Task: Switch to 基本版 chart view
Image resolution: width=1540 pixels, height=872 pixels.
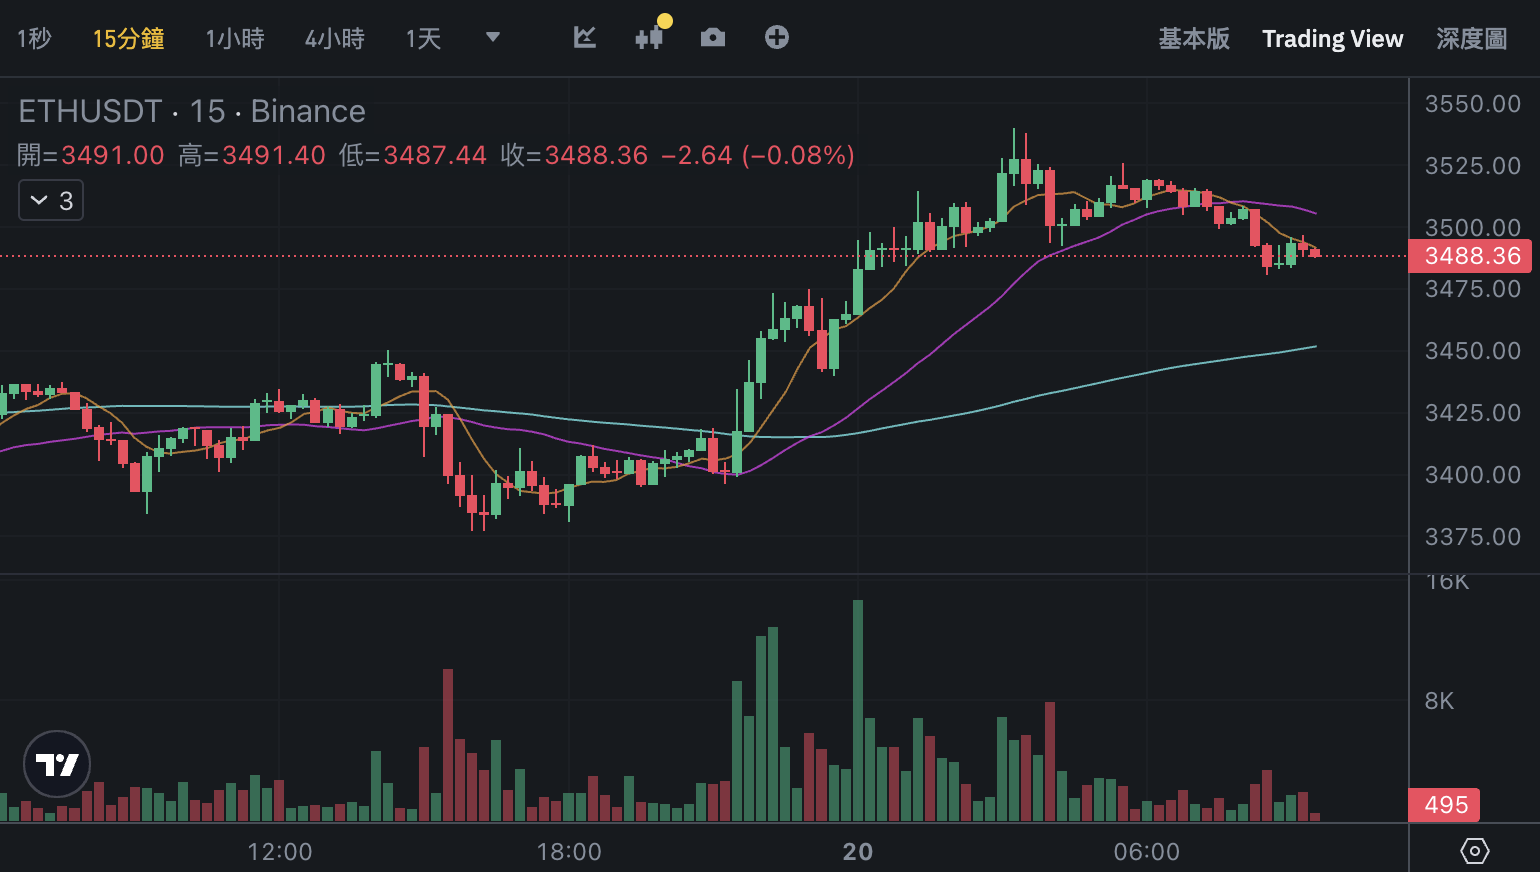Action: (x=1194, y=39)
